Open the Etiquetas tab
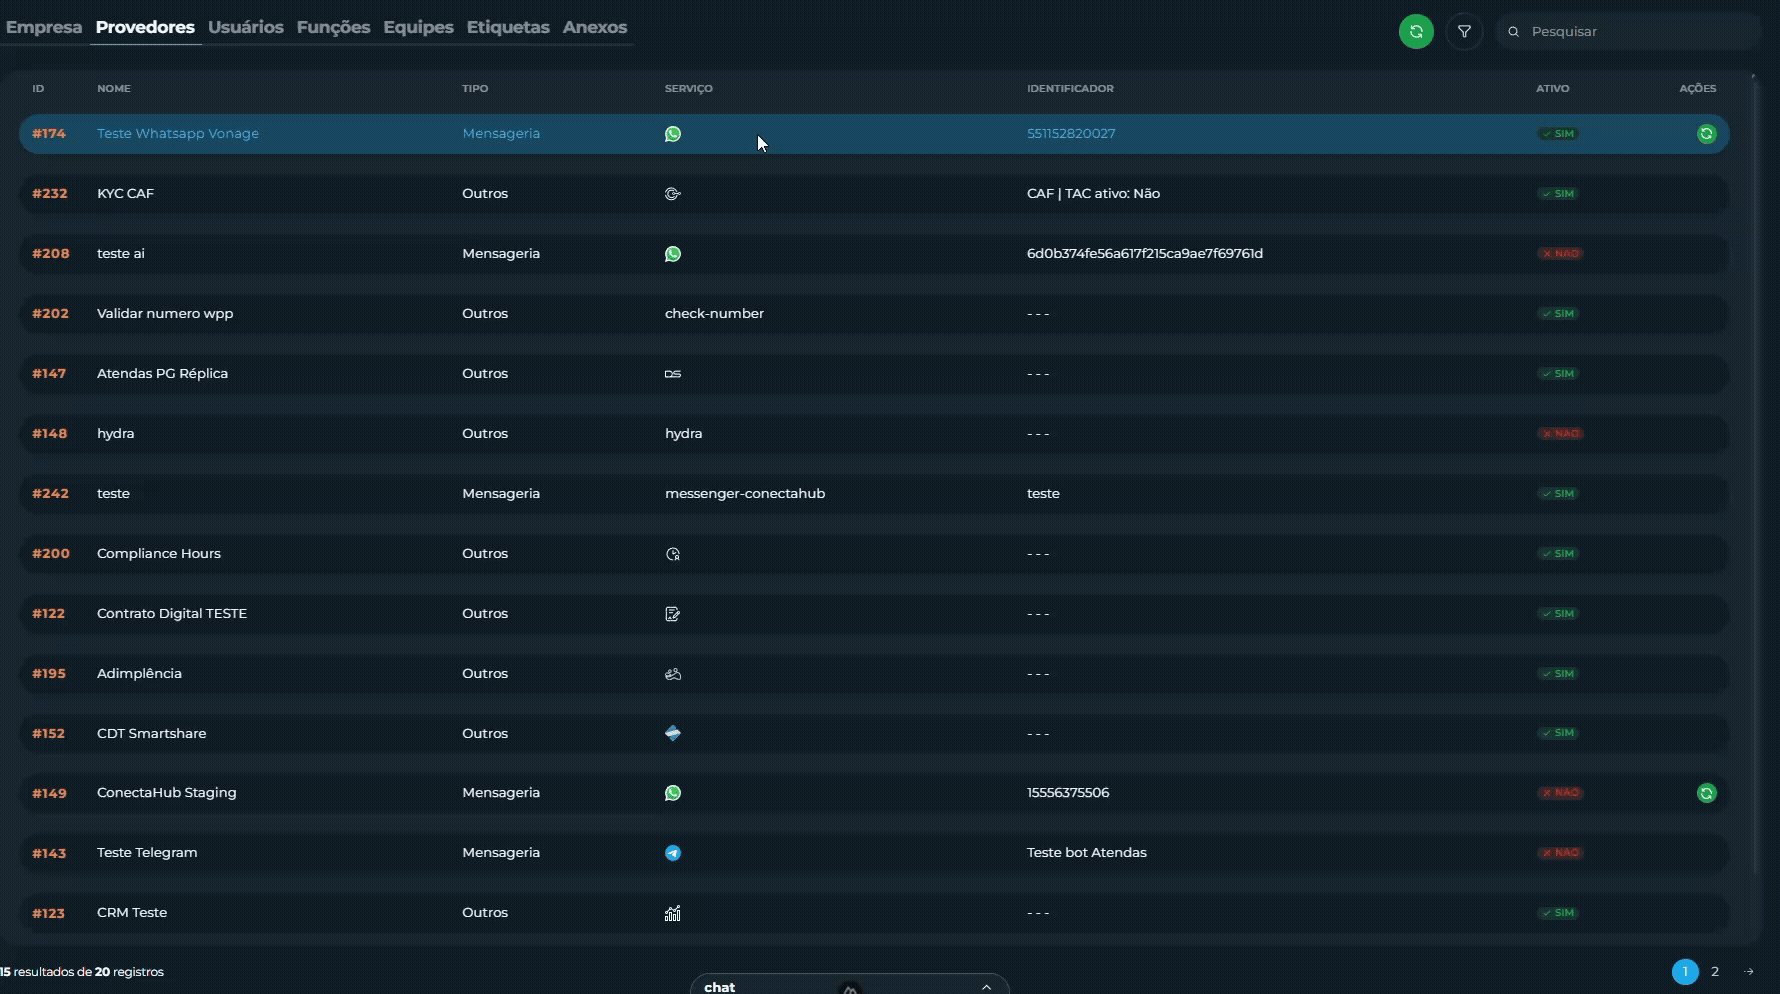This screenshot has height=994, width=1780. tap(508, 27)
